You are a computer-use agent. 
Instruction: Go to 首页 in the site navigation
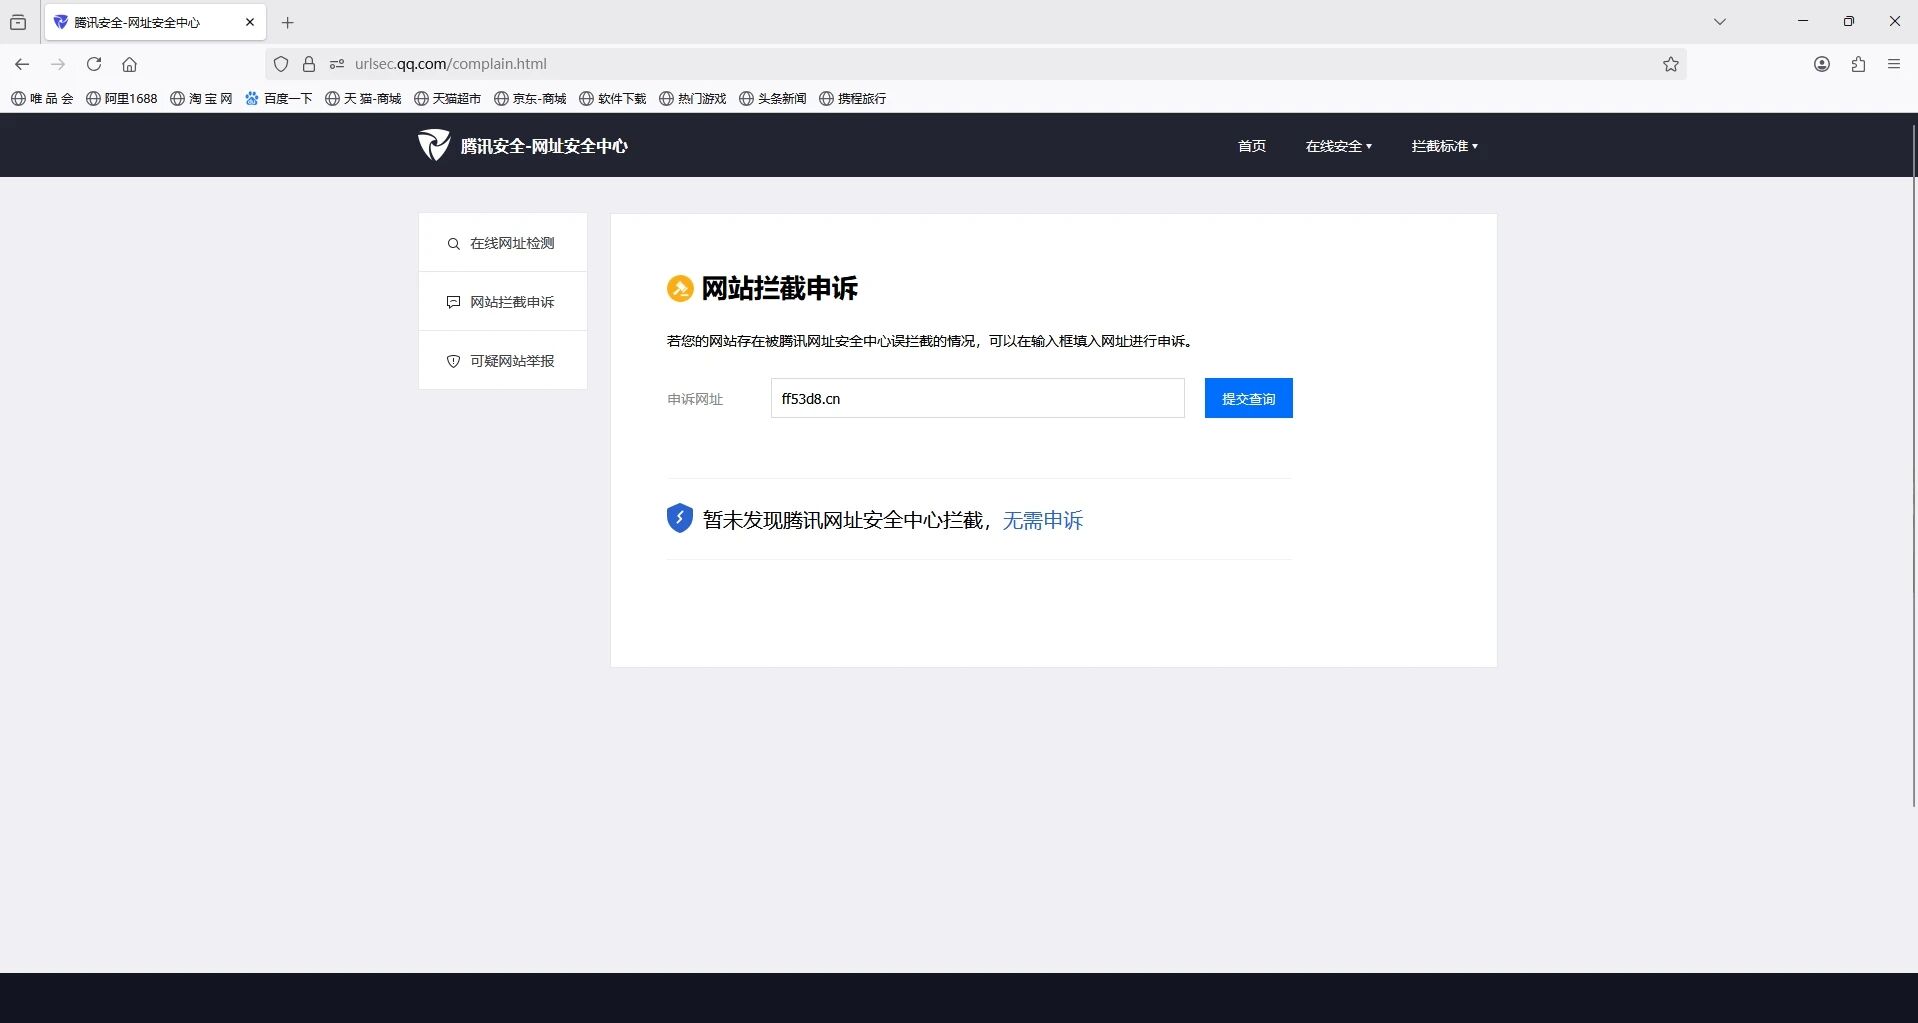coord(1252,146)
